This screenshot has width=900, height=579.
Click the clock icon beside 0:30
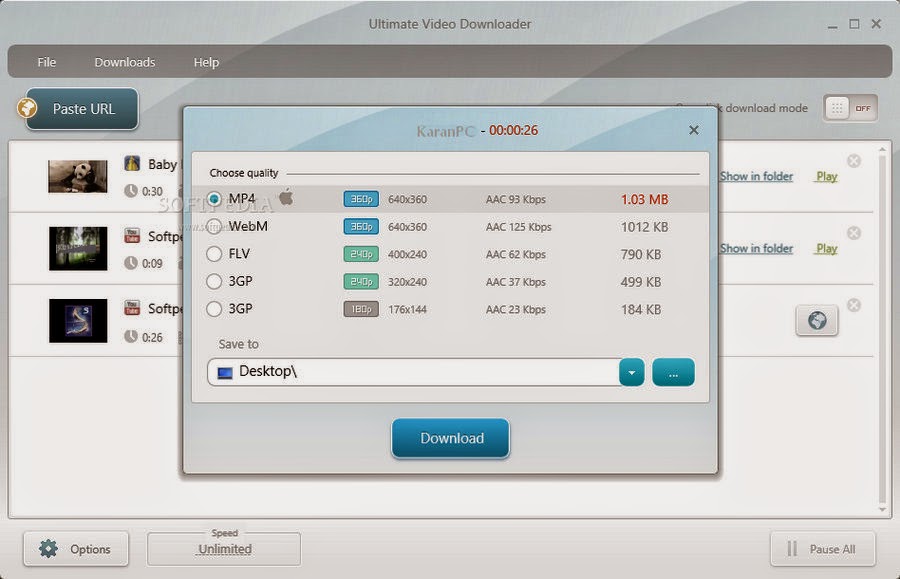131,191
